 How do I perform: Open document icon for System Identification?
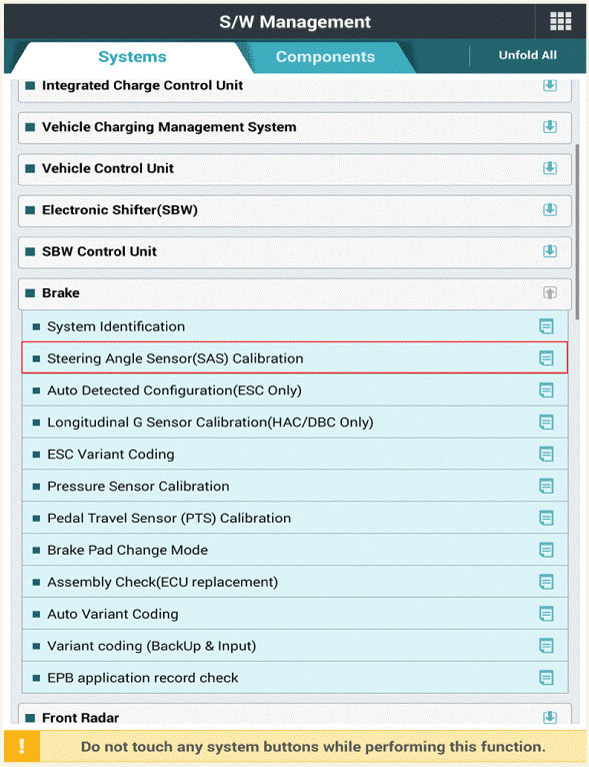tap(546, 326)
